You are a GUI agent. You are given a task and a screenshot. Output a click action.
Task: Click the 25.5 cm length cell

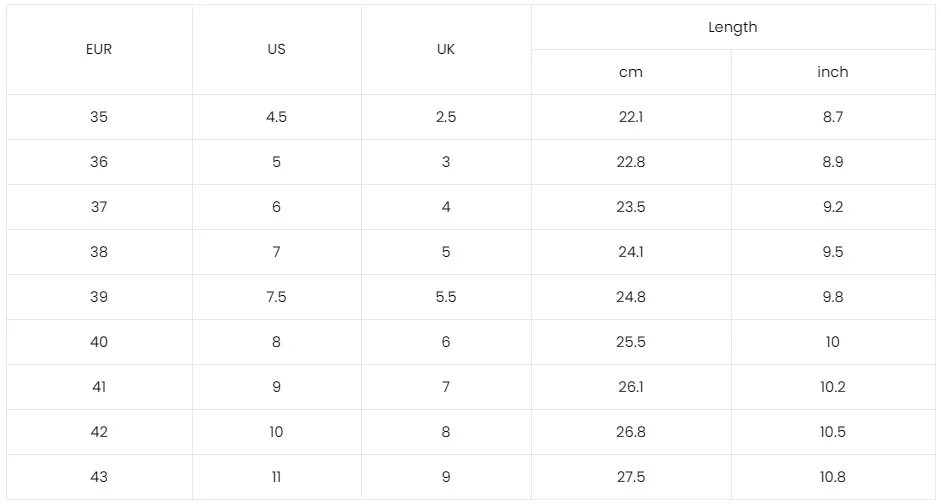click(x=631, y=342)
